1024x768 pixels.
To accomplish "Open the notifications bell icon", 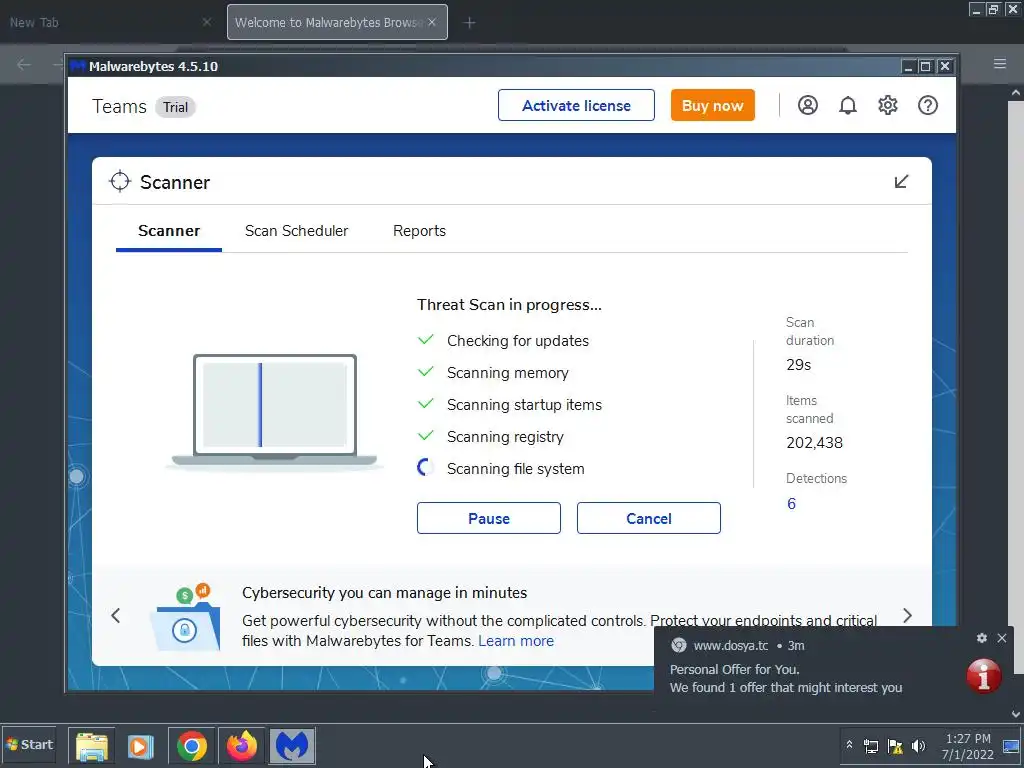I will (x=848, y=105).
